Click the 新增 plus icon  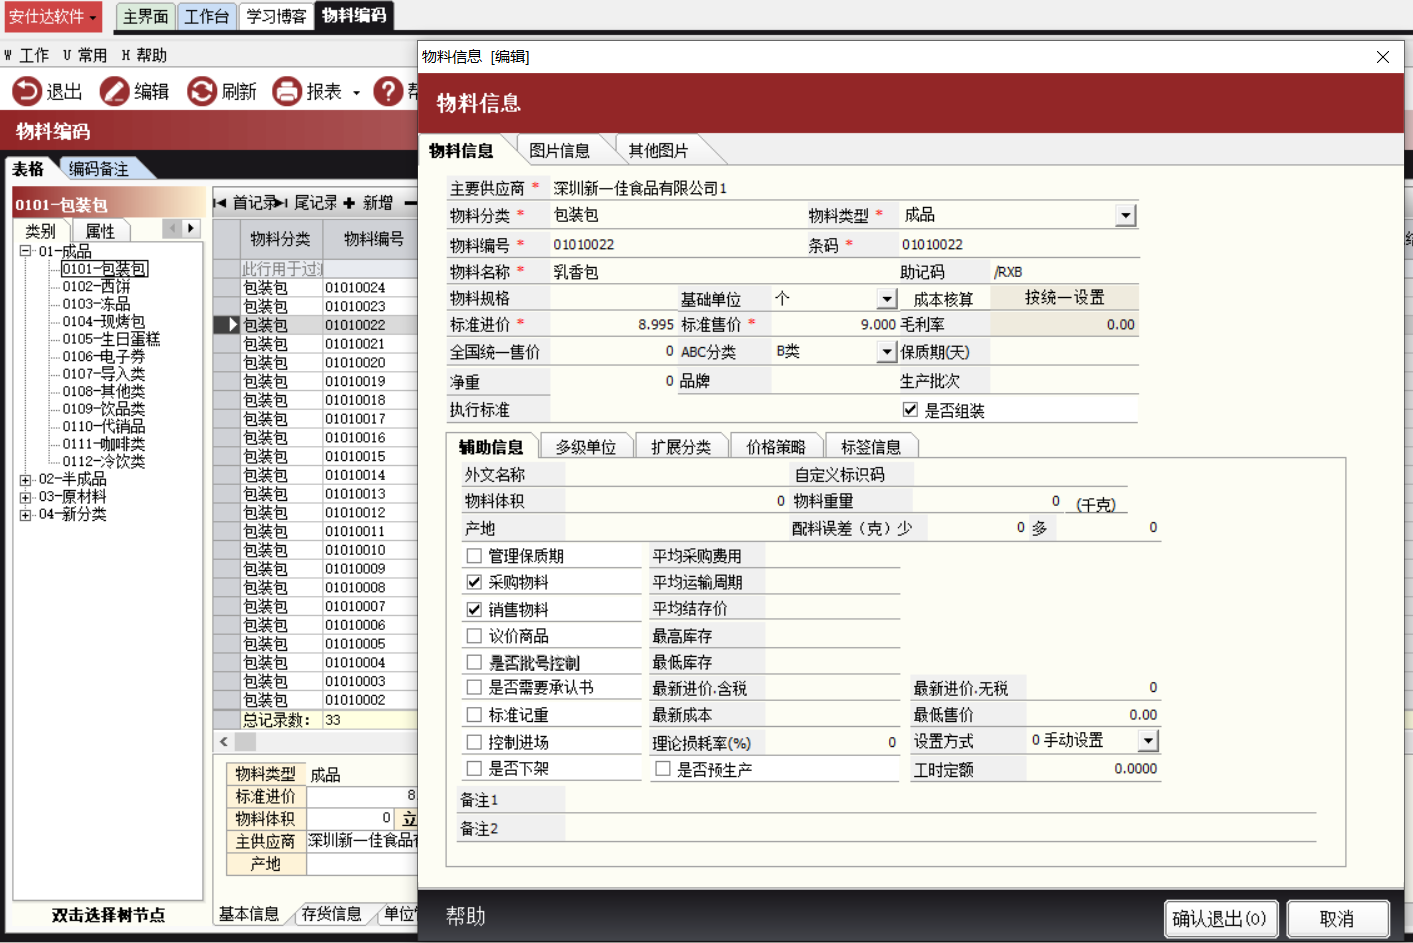[349, 203]
